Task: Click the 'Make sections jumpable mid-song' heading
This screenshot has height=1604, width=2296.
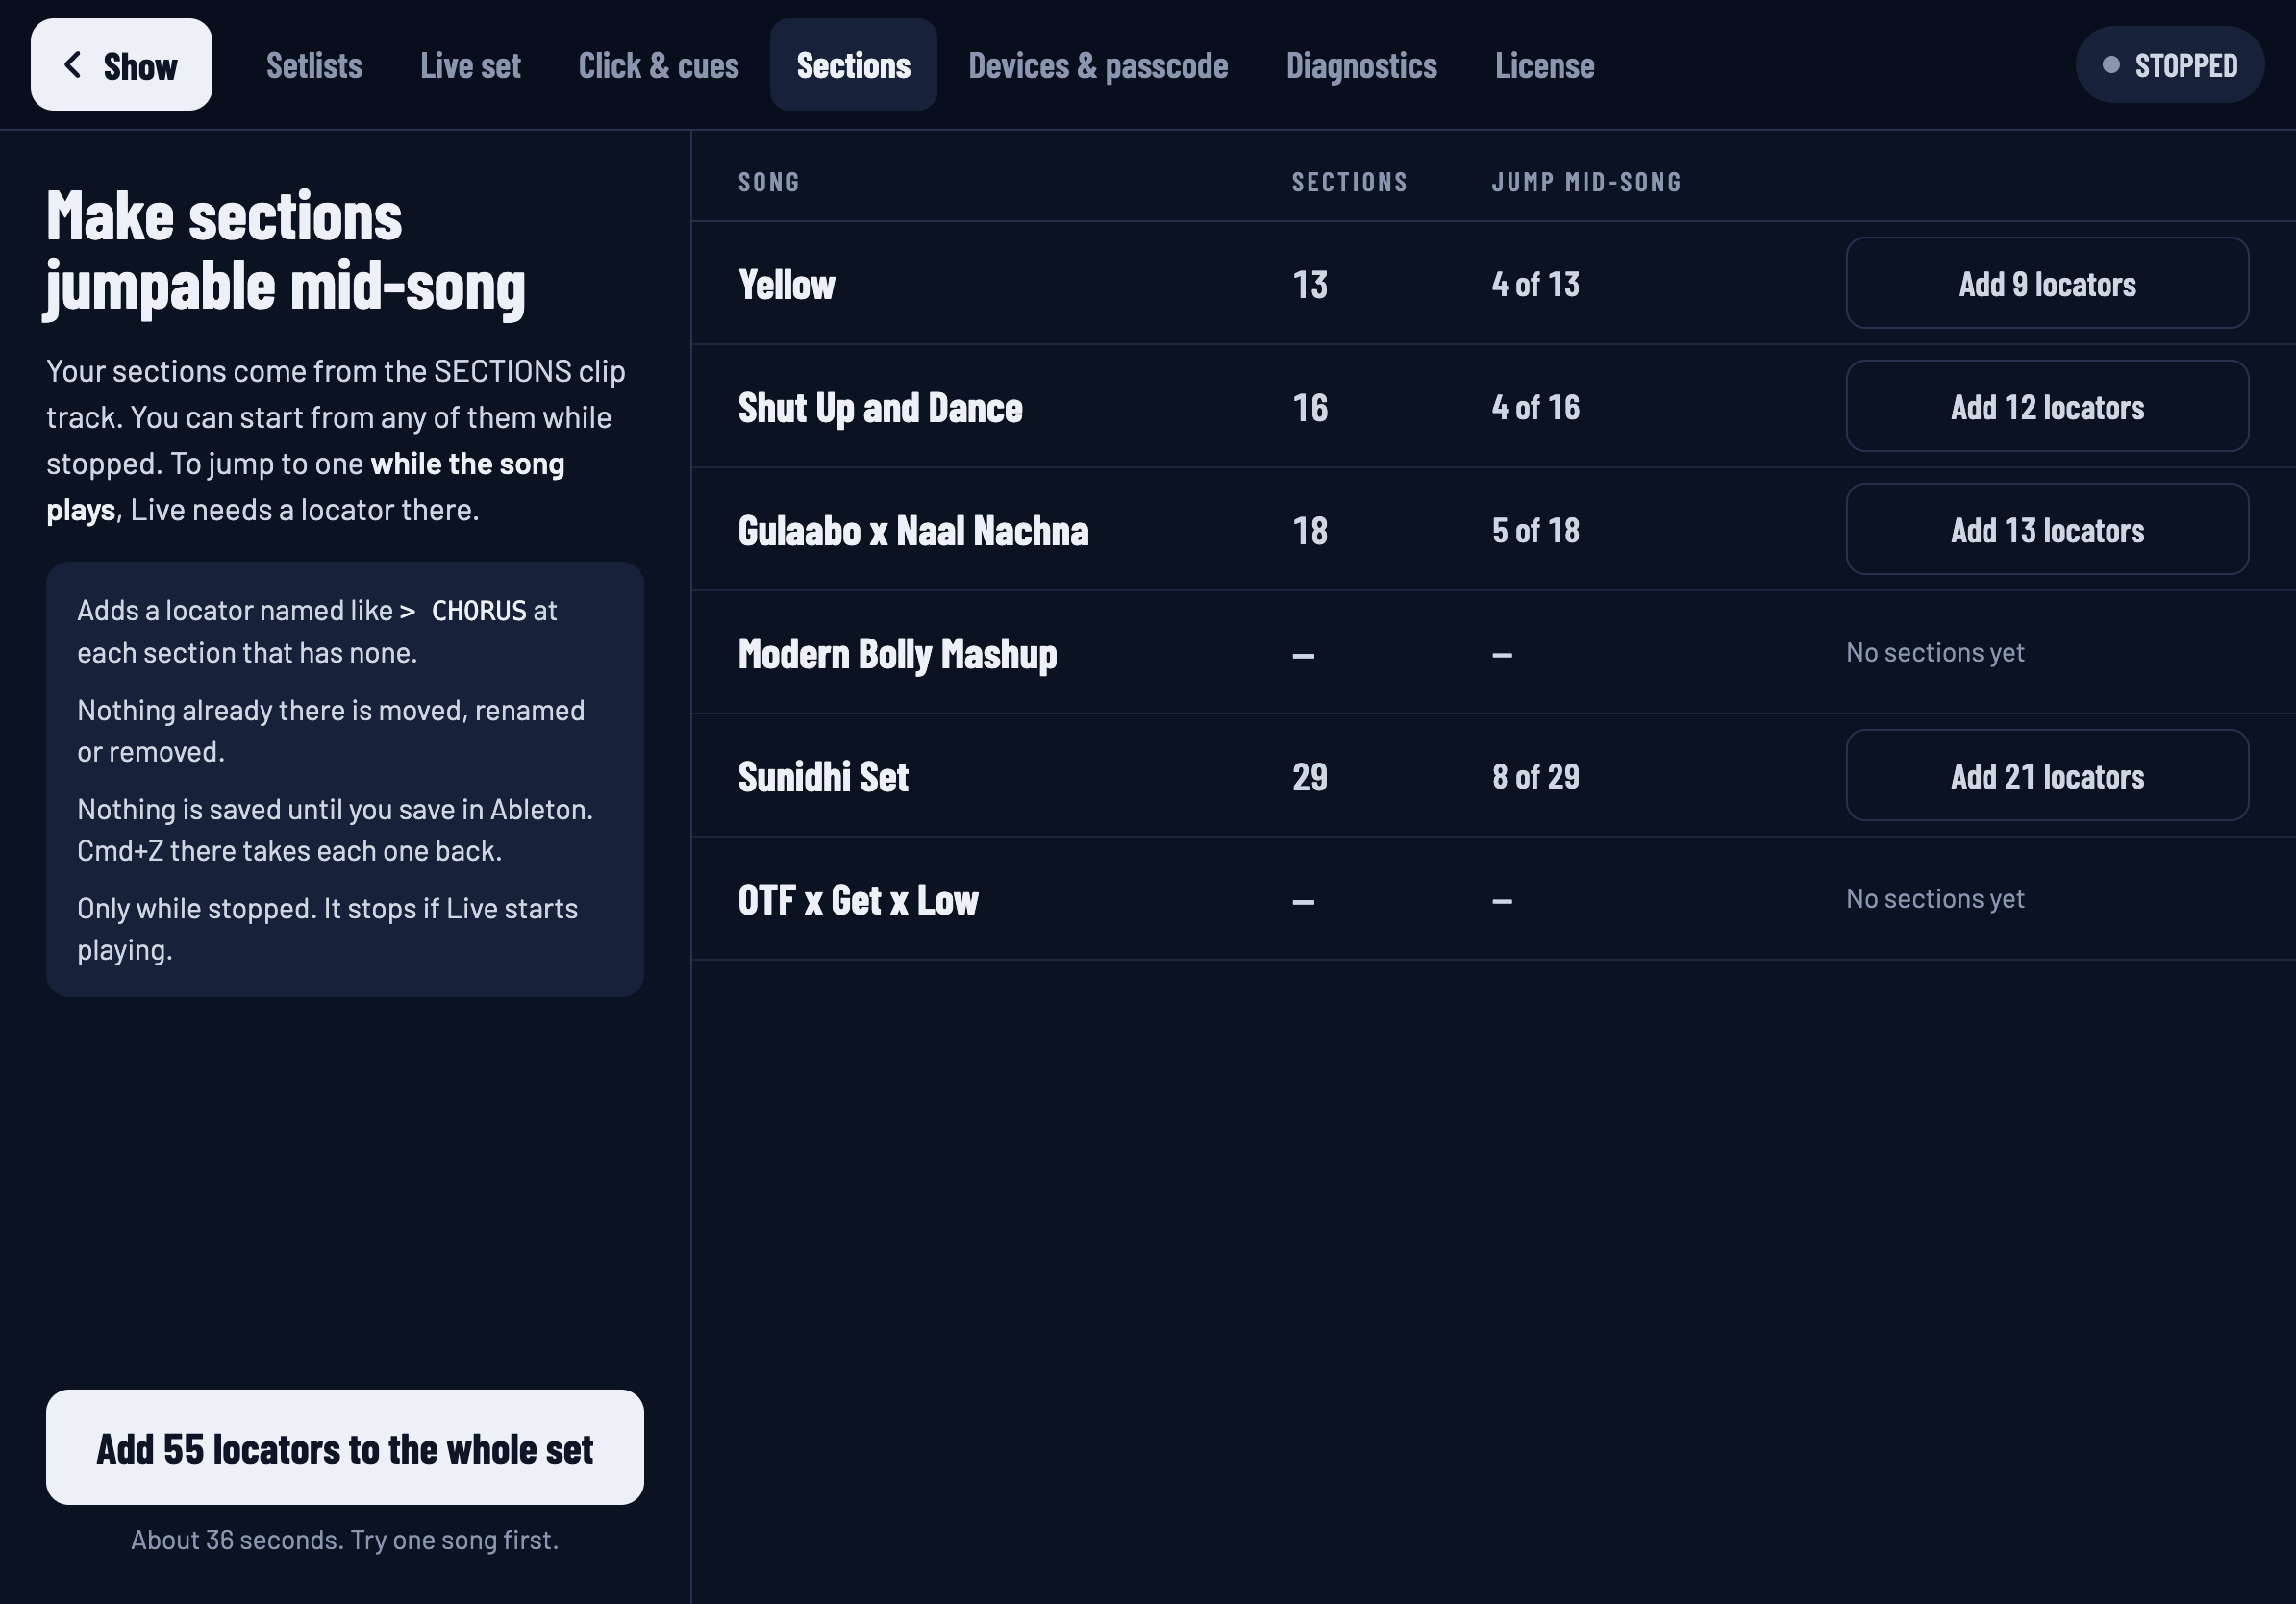Action: click(286, 252)
